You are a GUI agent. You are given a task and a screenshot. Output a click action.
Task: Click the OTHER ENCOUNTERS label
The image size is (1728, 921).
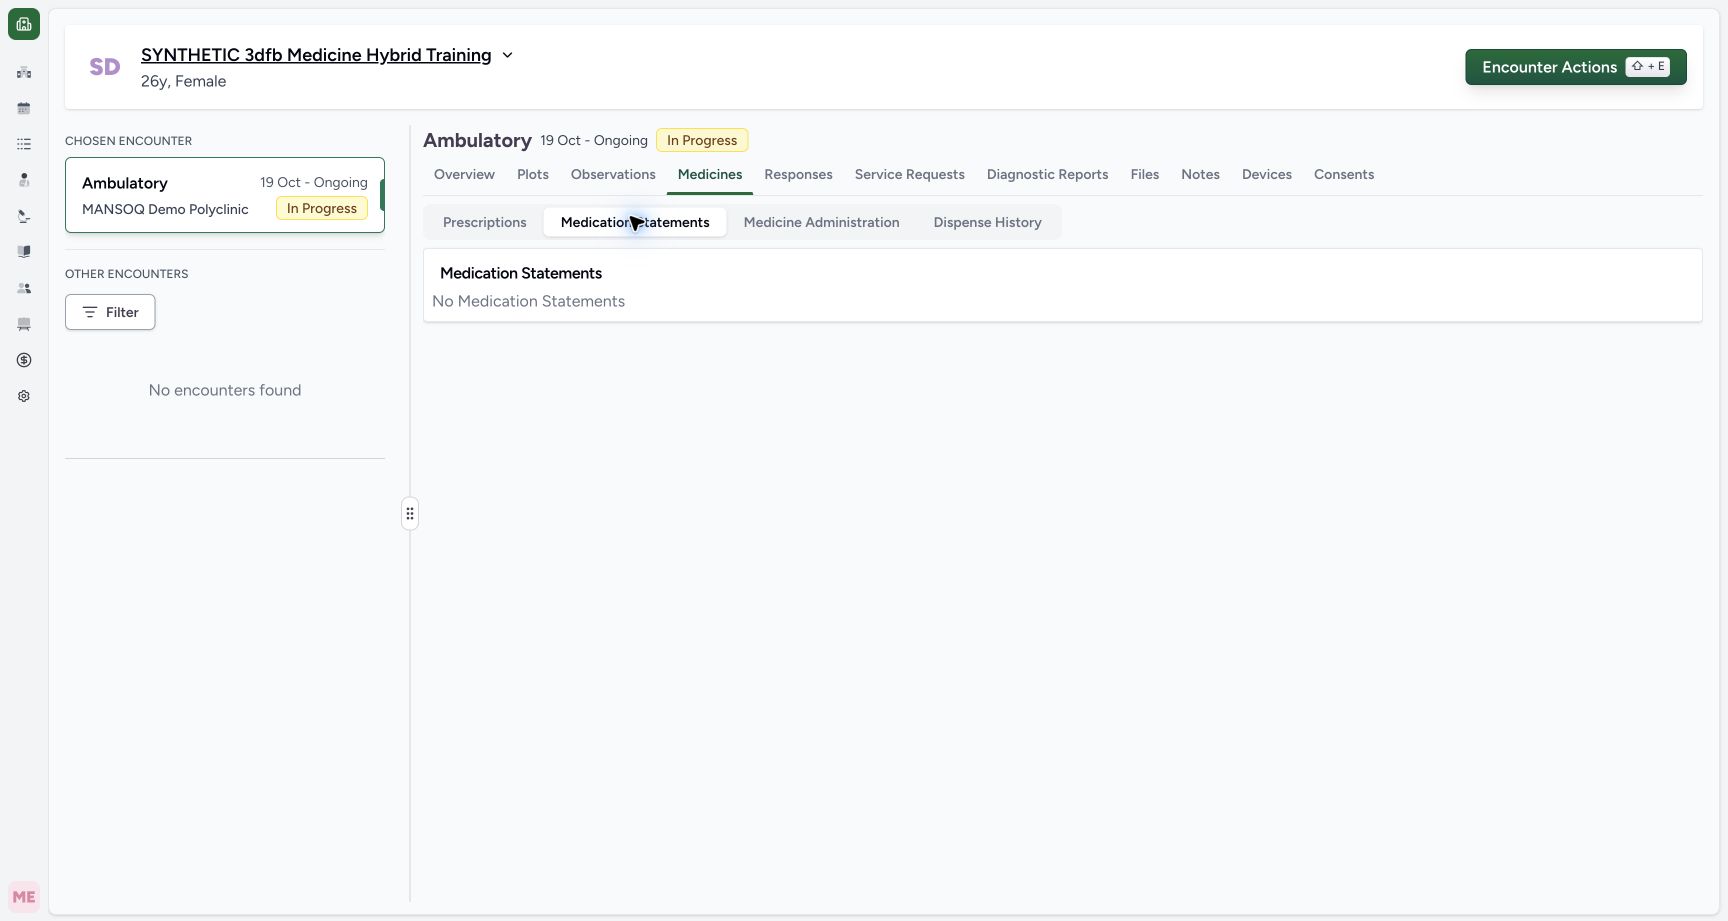(x=126, y=274)
